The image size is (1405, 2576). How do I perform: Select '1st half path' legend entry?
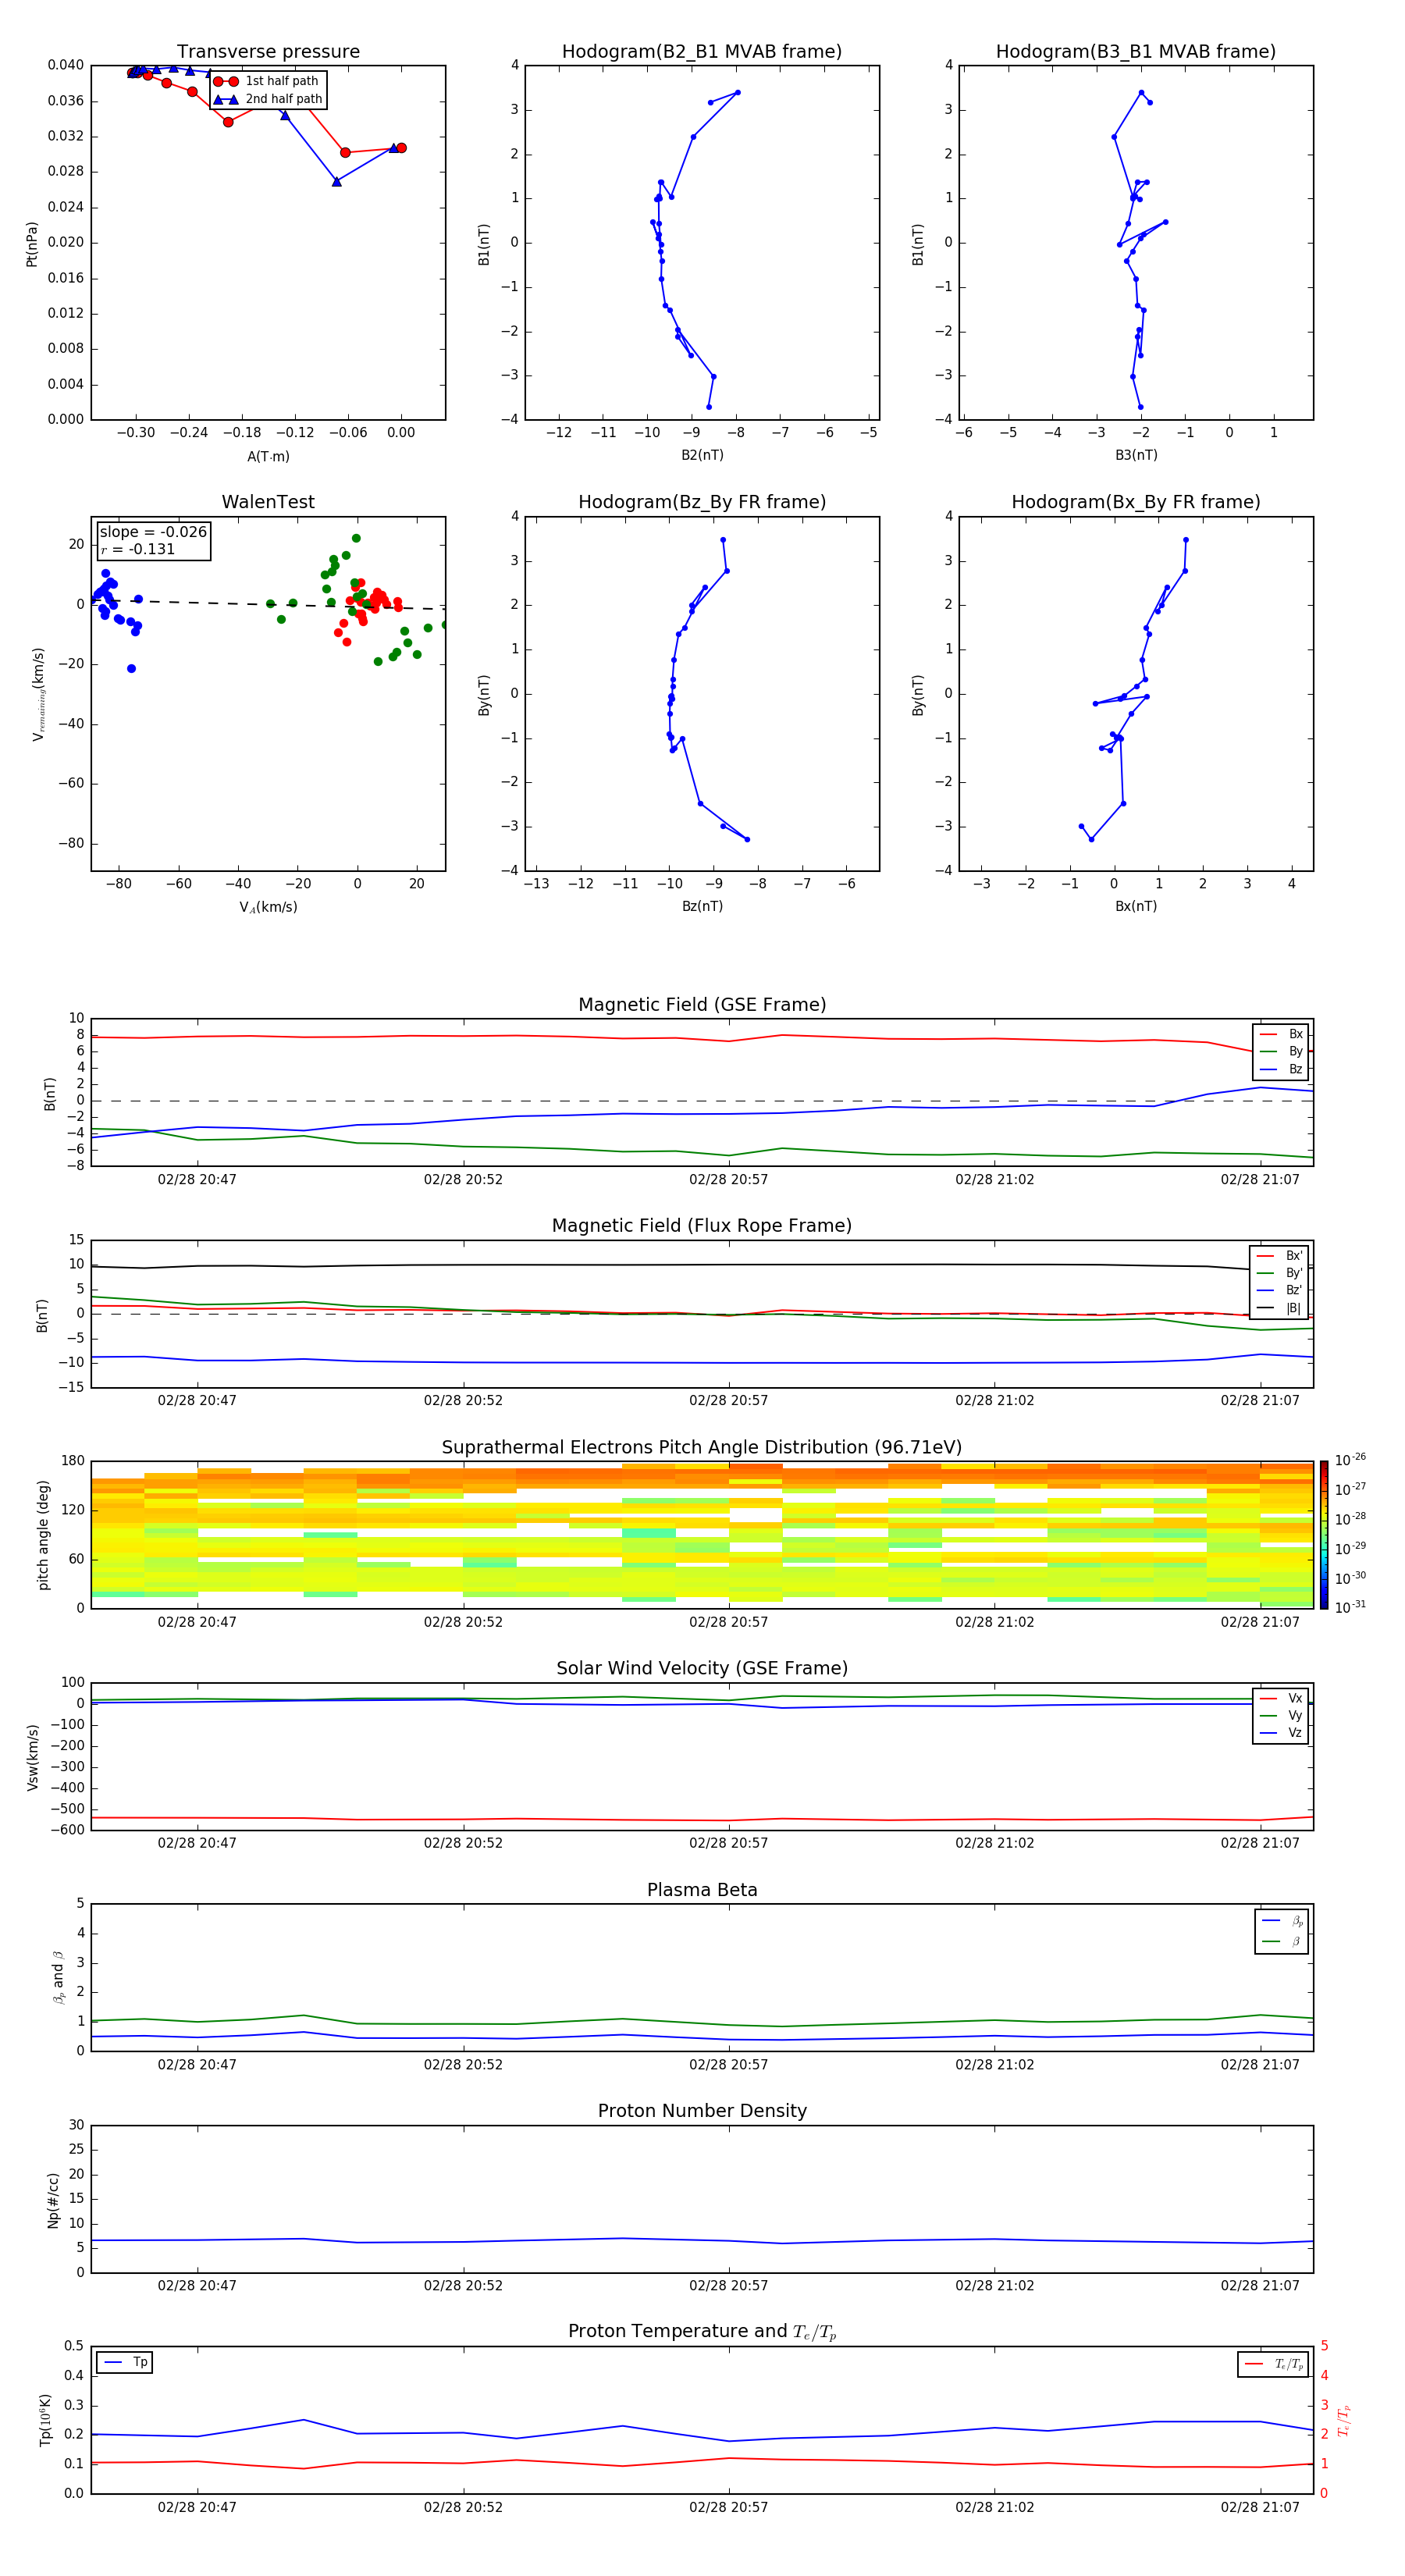(266, 81)
